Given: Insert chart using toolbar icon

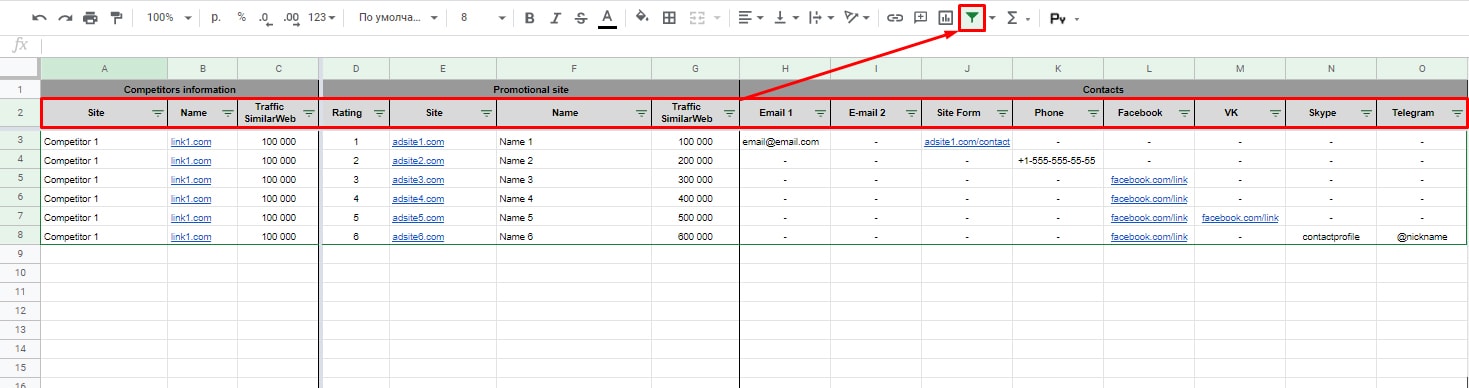Looking at the screenshot, I should click(945, 18).
